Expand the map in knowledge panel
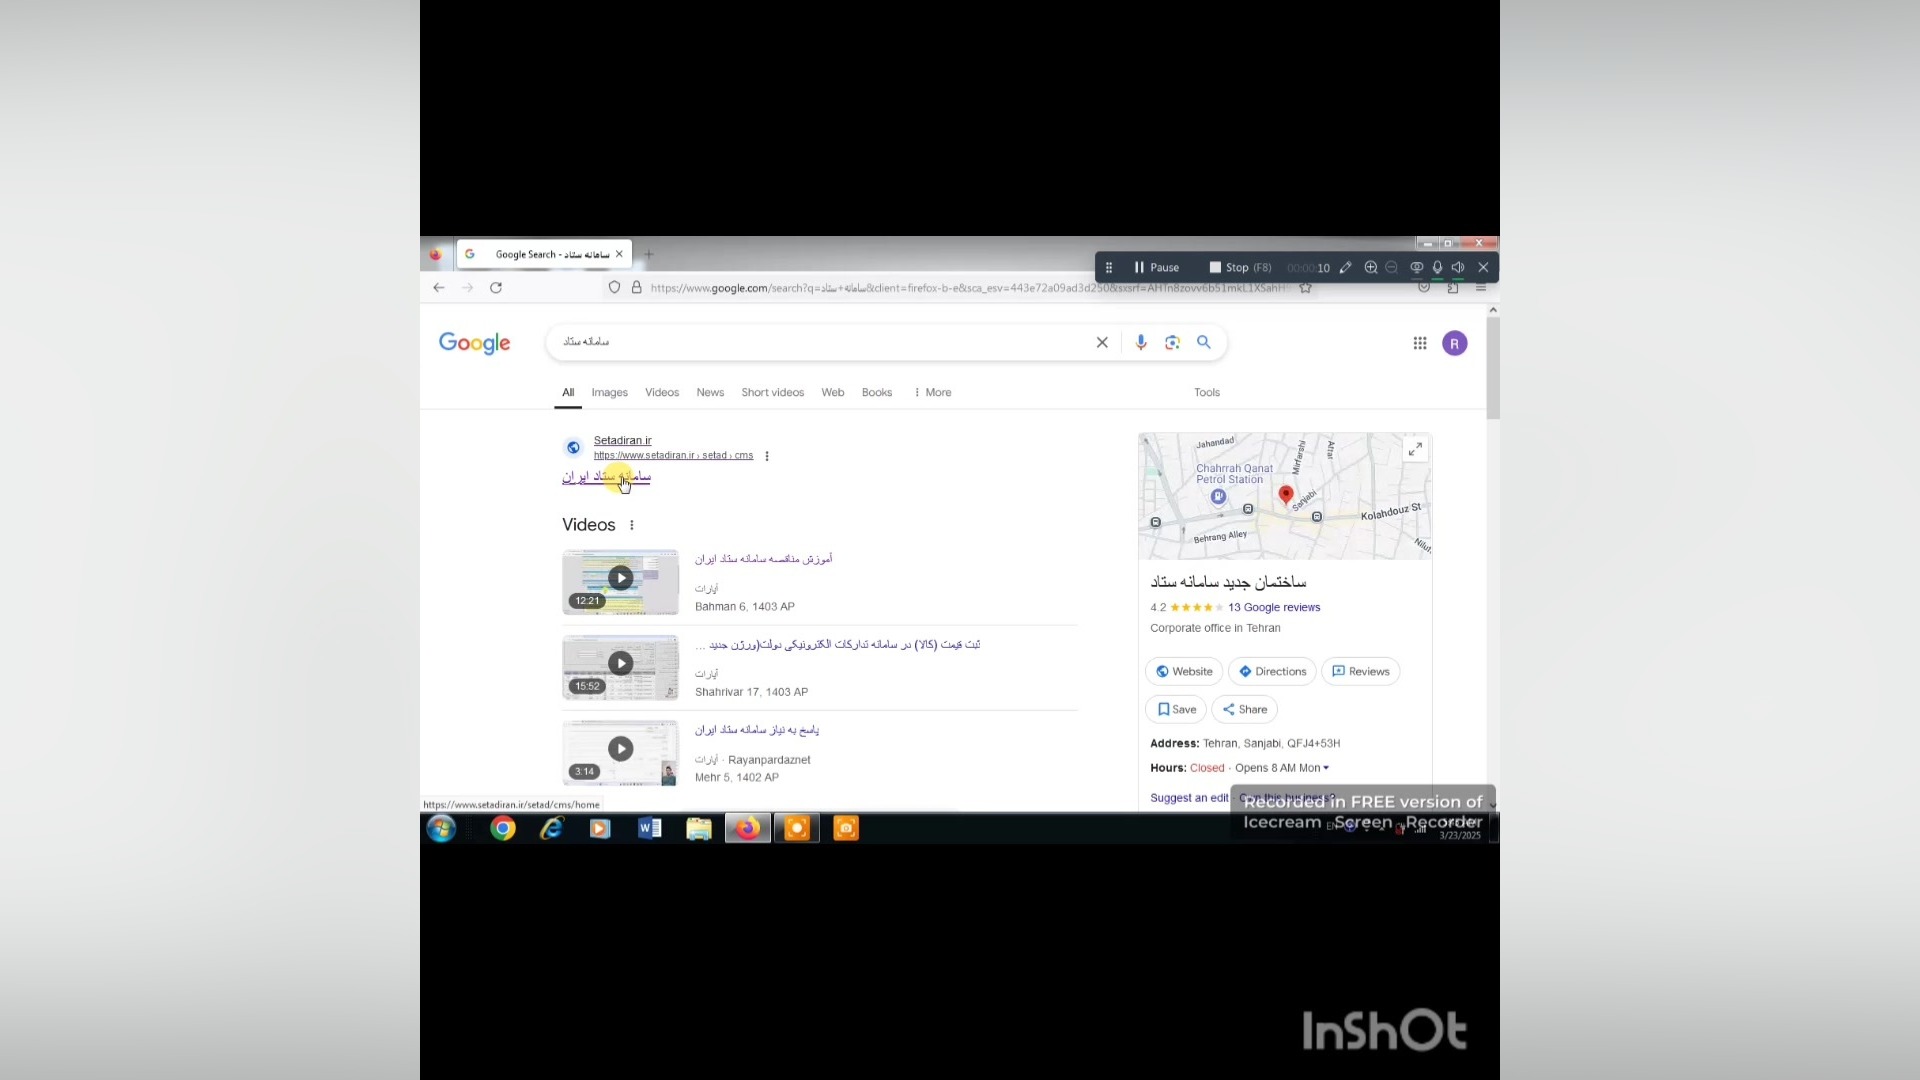 tap(1415, 450)
